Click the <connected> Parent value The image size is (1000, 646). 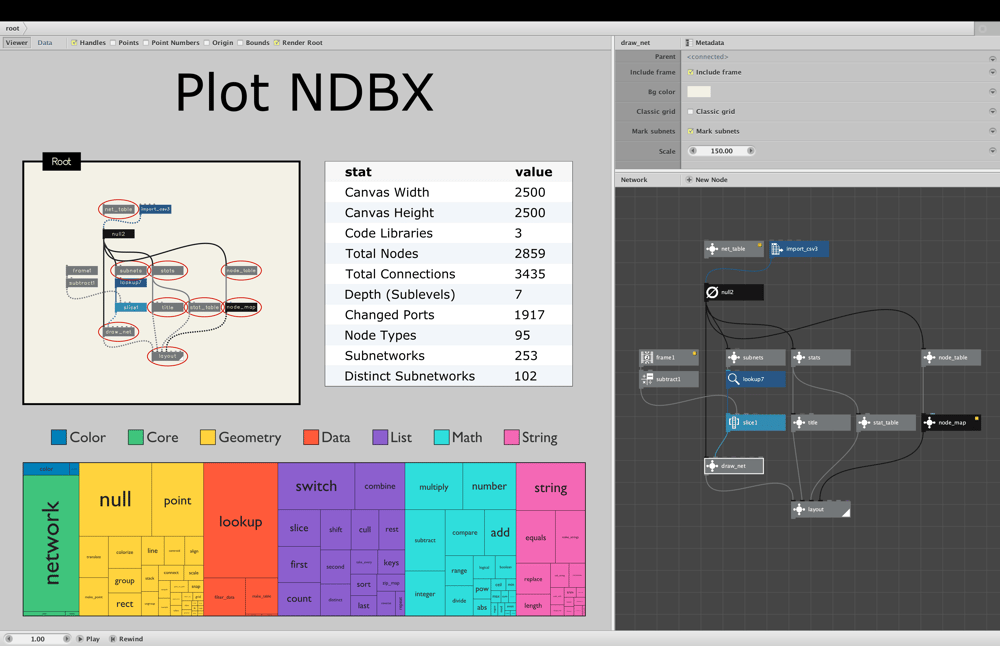(x=707, y=57)
